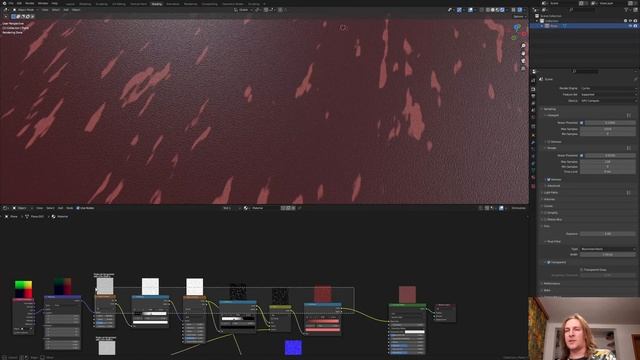Switch to the Compositing workspace tab
This screenshot has width=640, height=360.
pyautogui.click(x=209, y=4)
